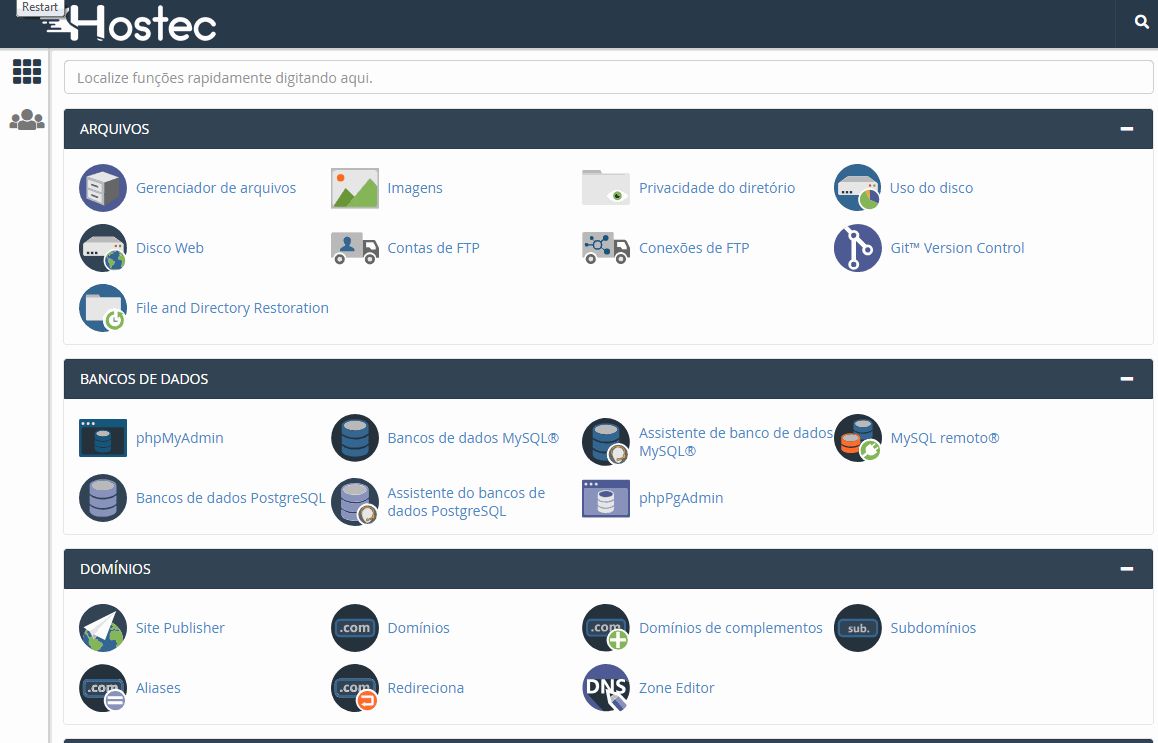This screenshot has height=743, width=1158.
Task: Click the Hostec logo
Action: pyautogui.click(x=129, y=23)
